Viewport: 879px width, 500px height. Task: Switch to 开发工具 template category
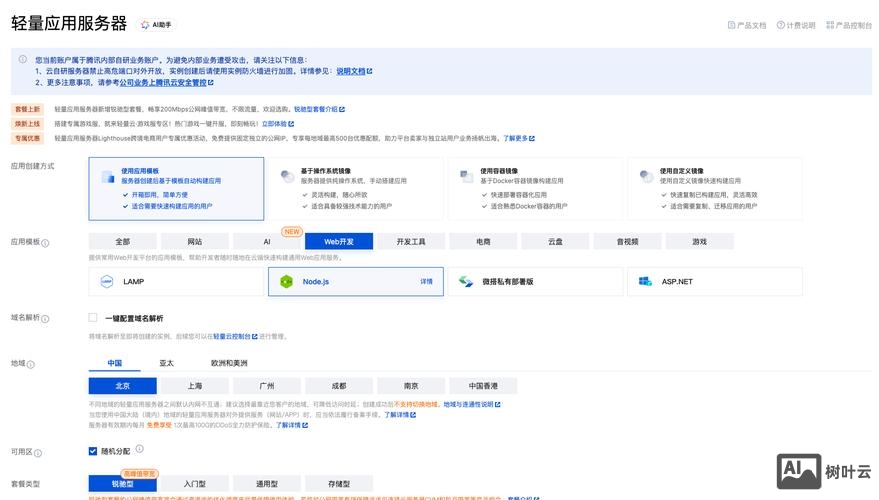pos(411,242)
